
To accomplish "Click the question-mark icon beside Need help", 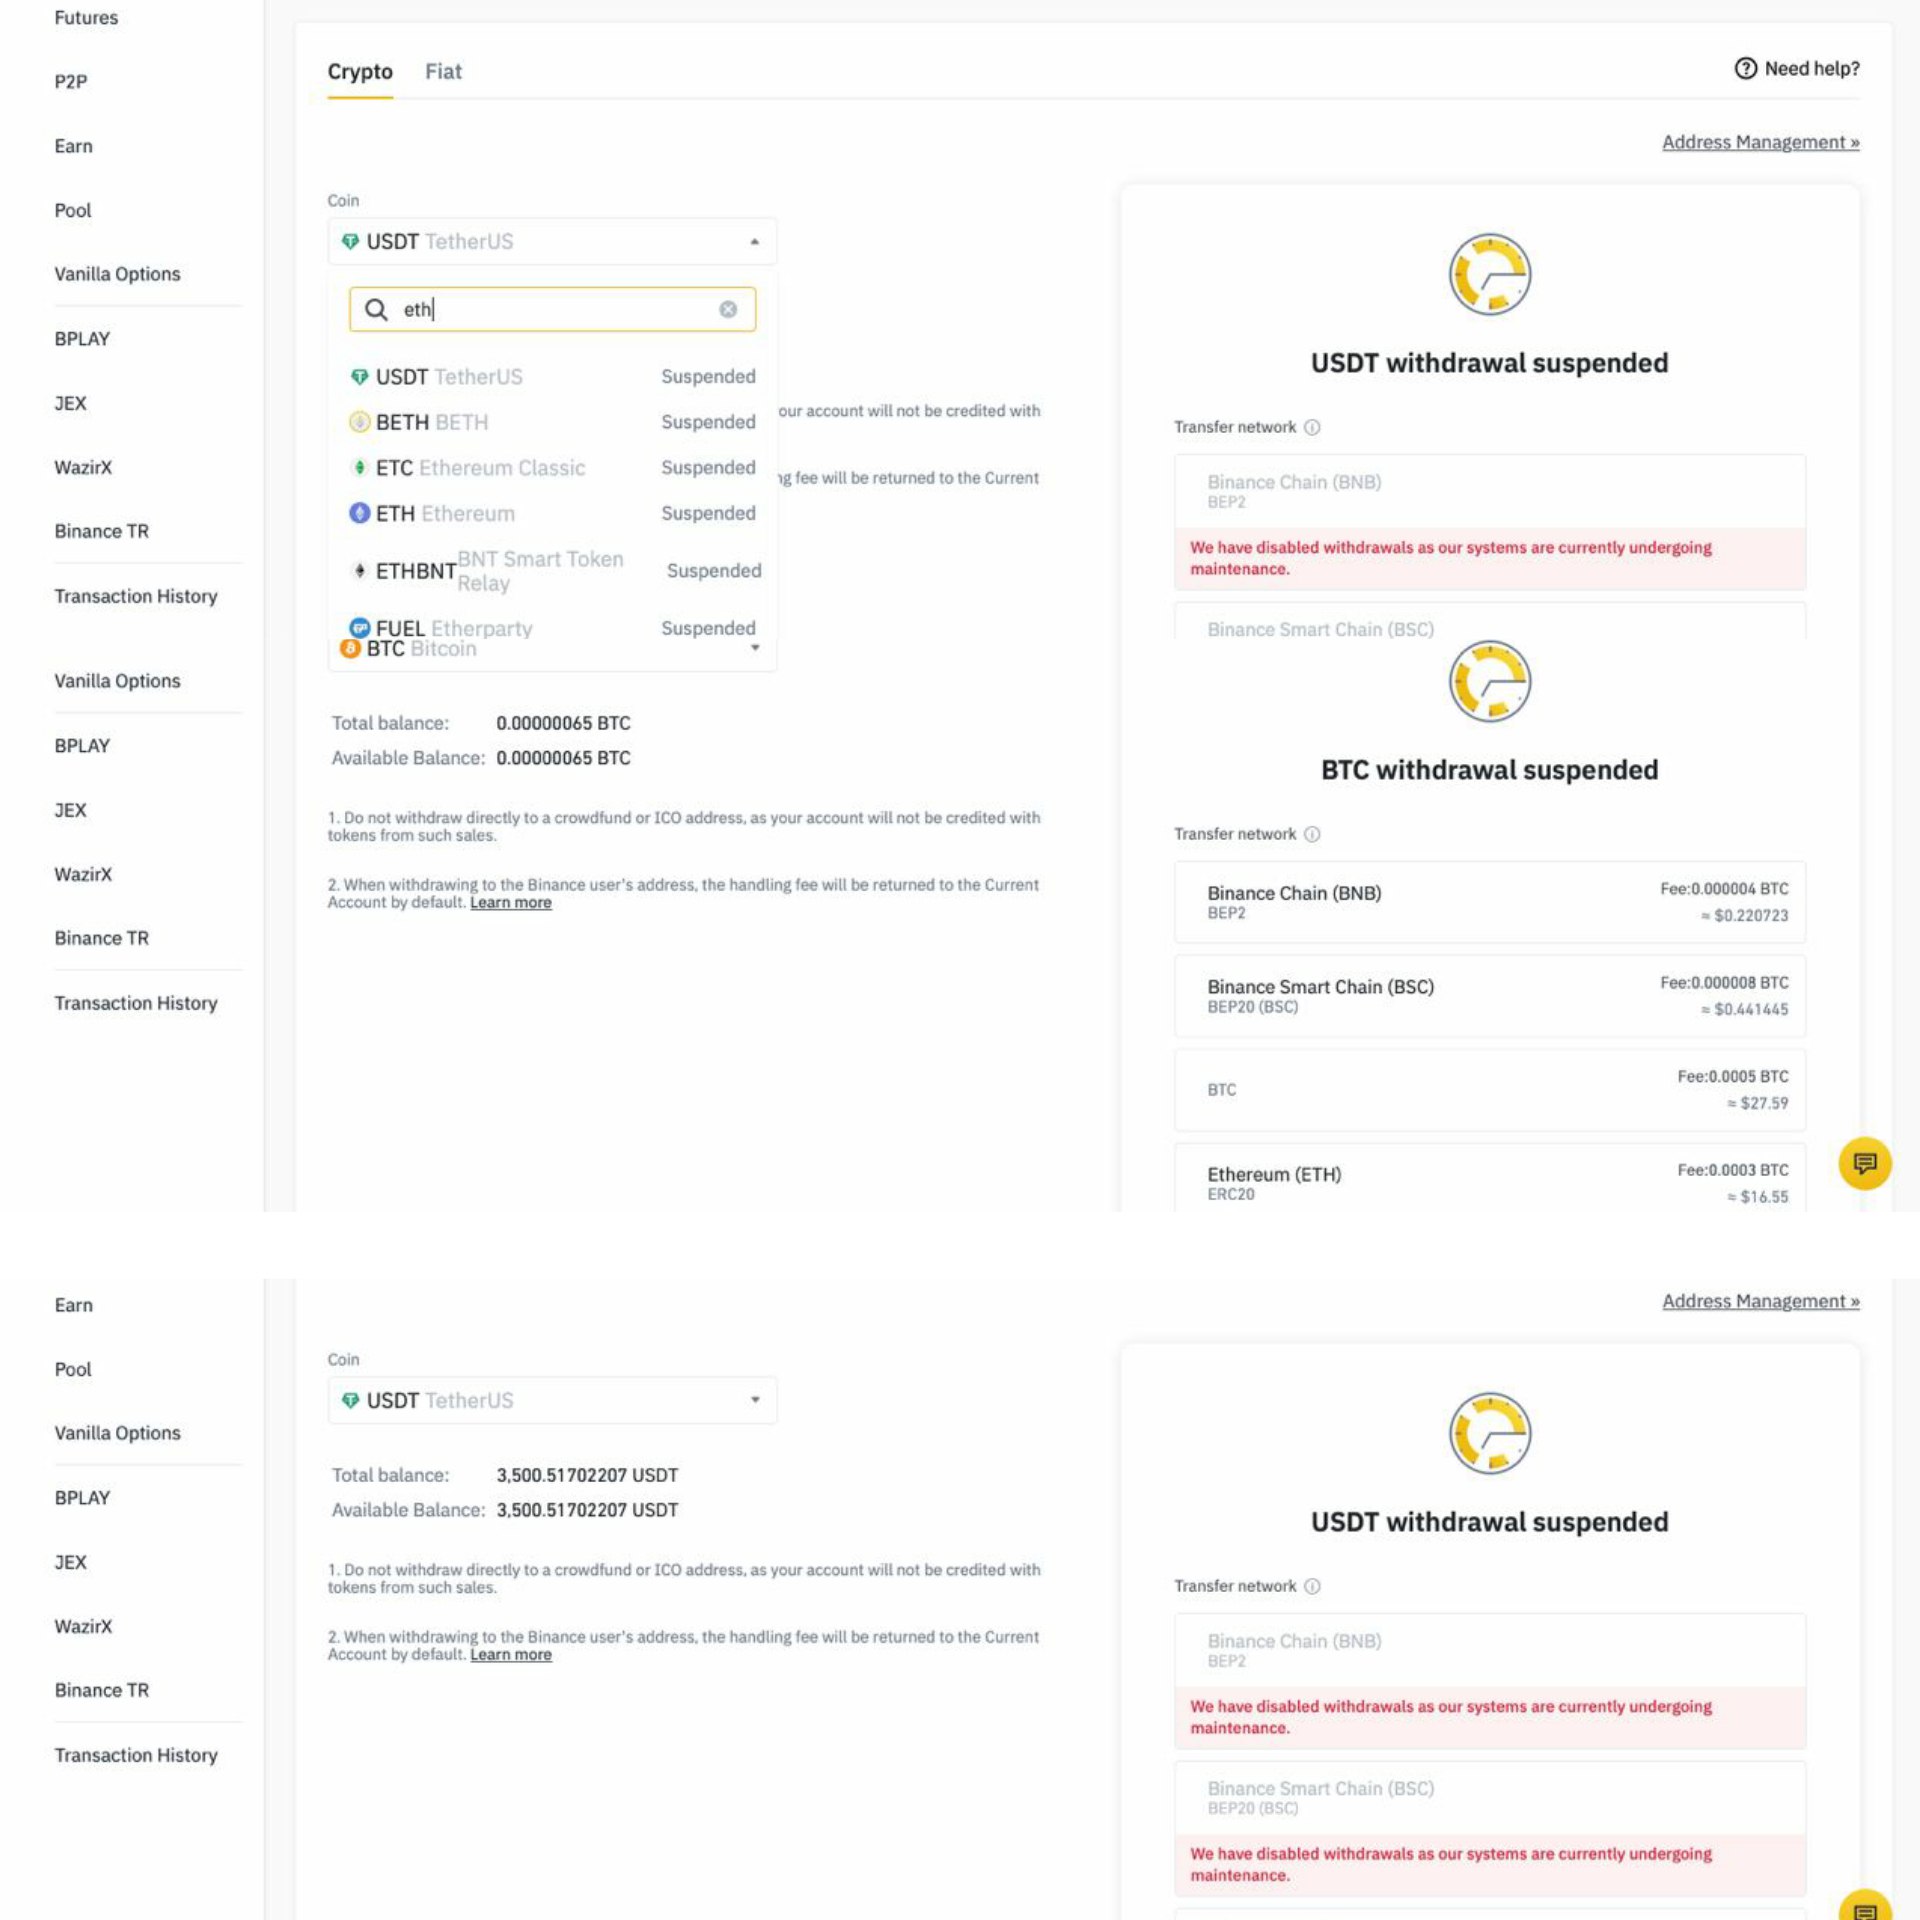I will point(1745,68).
